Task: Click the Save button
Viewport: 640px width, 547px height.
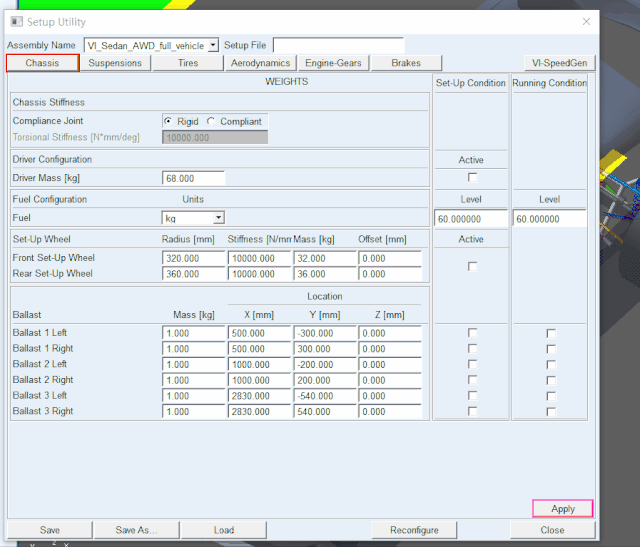Action: [50, 530]
